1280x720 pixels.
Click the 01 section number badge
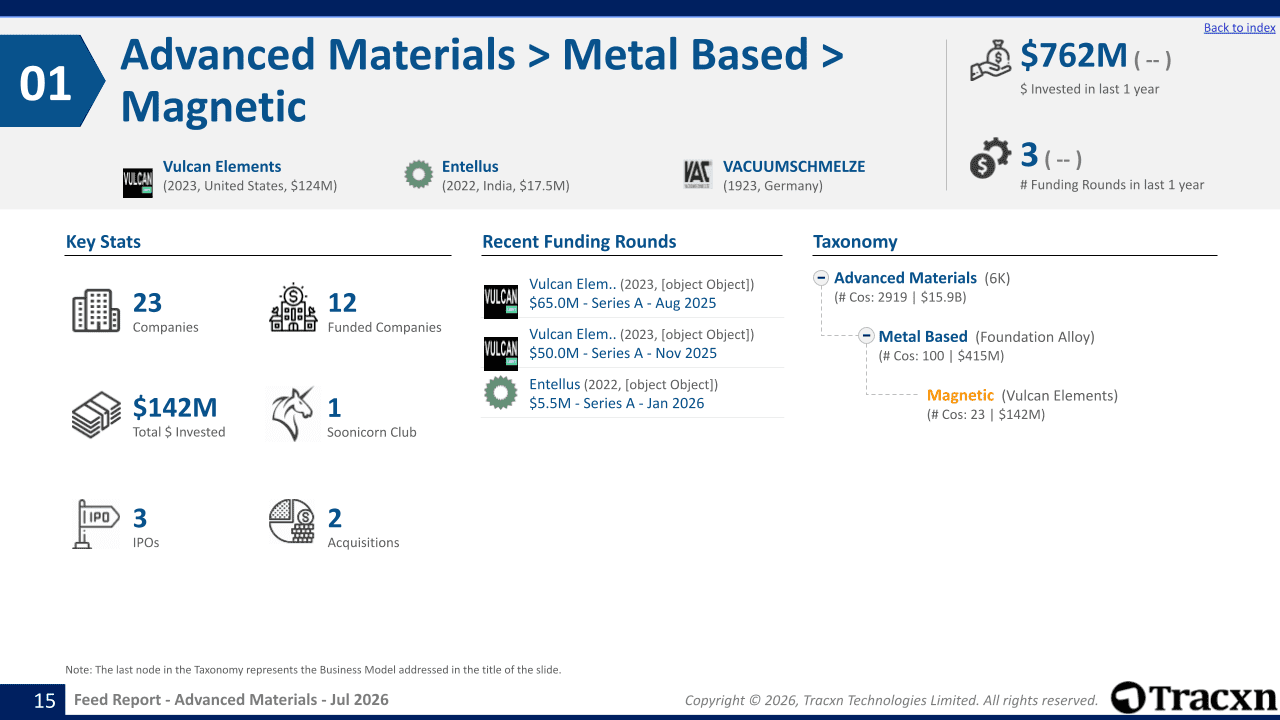click(52, 81)
